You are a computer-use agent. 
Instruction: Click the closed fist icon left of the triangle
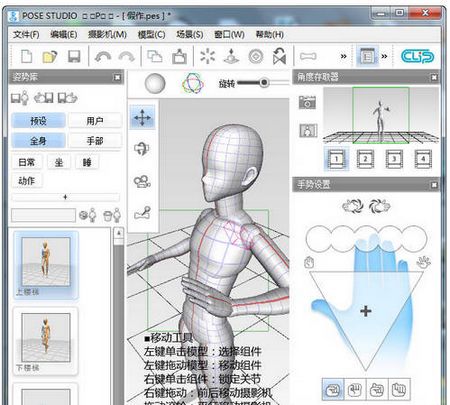pyautogui.click(x=309, y=262)
